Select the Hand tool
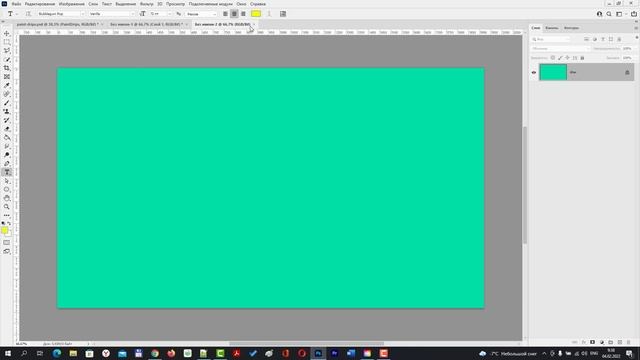The width and height of the screenshot is (640, 360). 7,198
